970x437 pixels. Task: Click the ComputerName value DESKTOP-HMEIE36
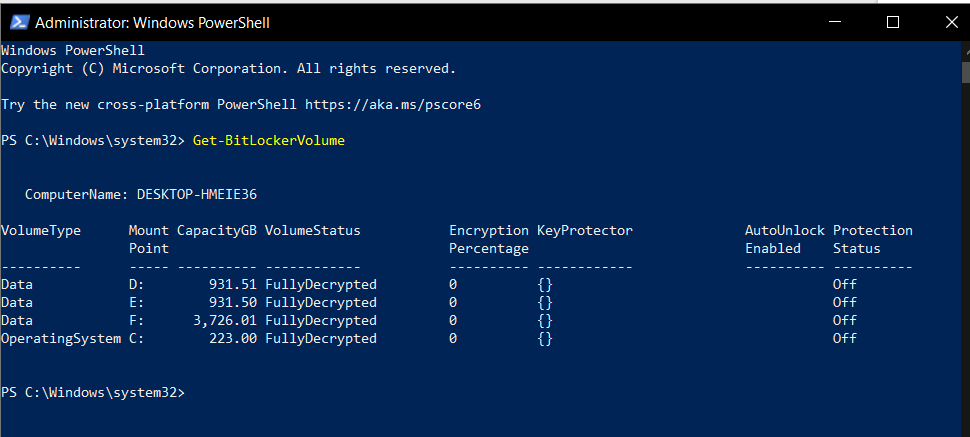click(x=197, y=194)
